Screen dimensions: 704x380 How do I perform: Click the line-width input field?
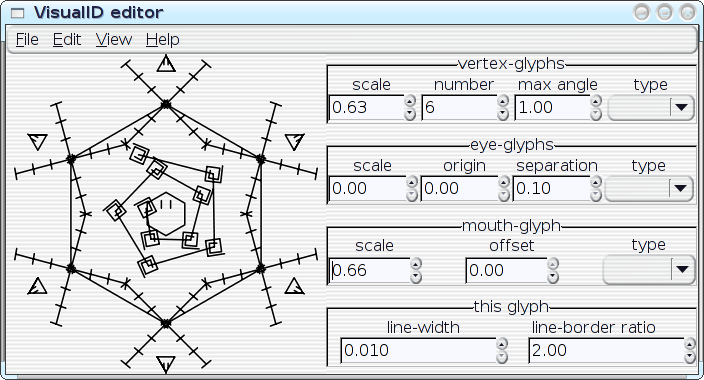click(x=418, y=350)
